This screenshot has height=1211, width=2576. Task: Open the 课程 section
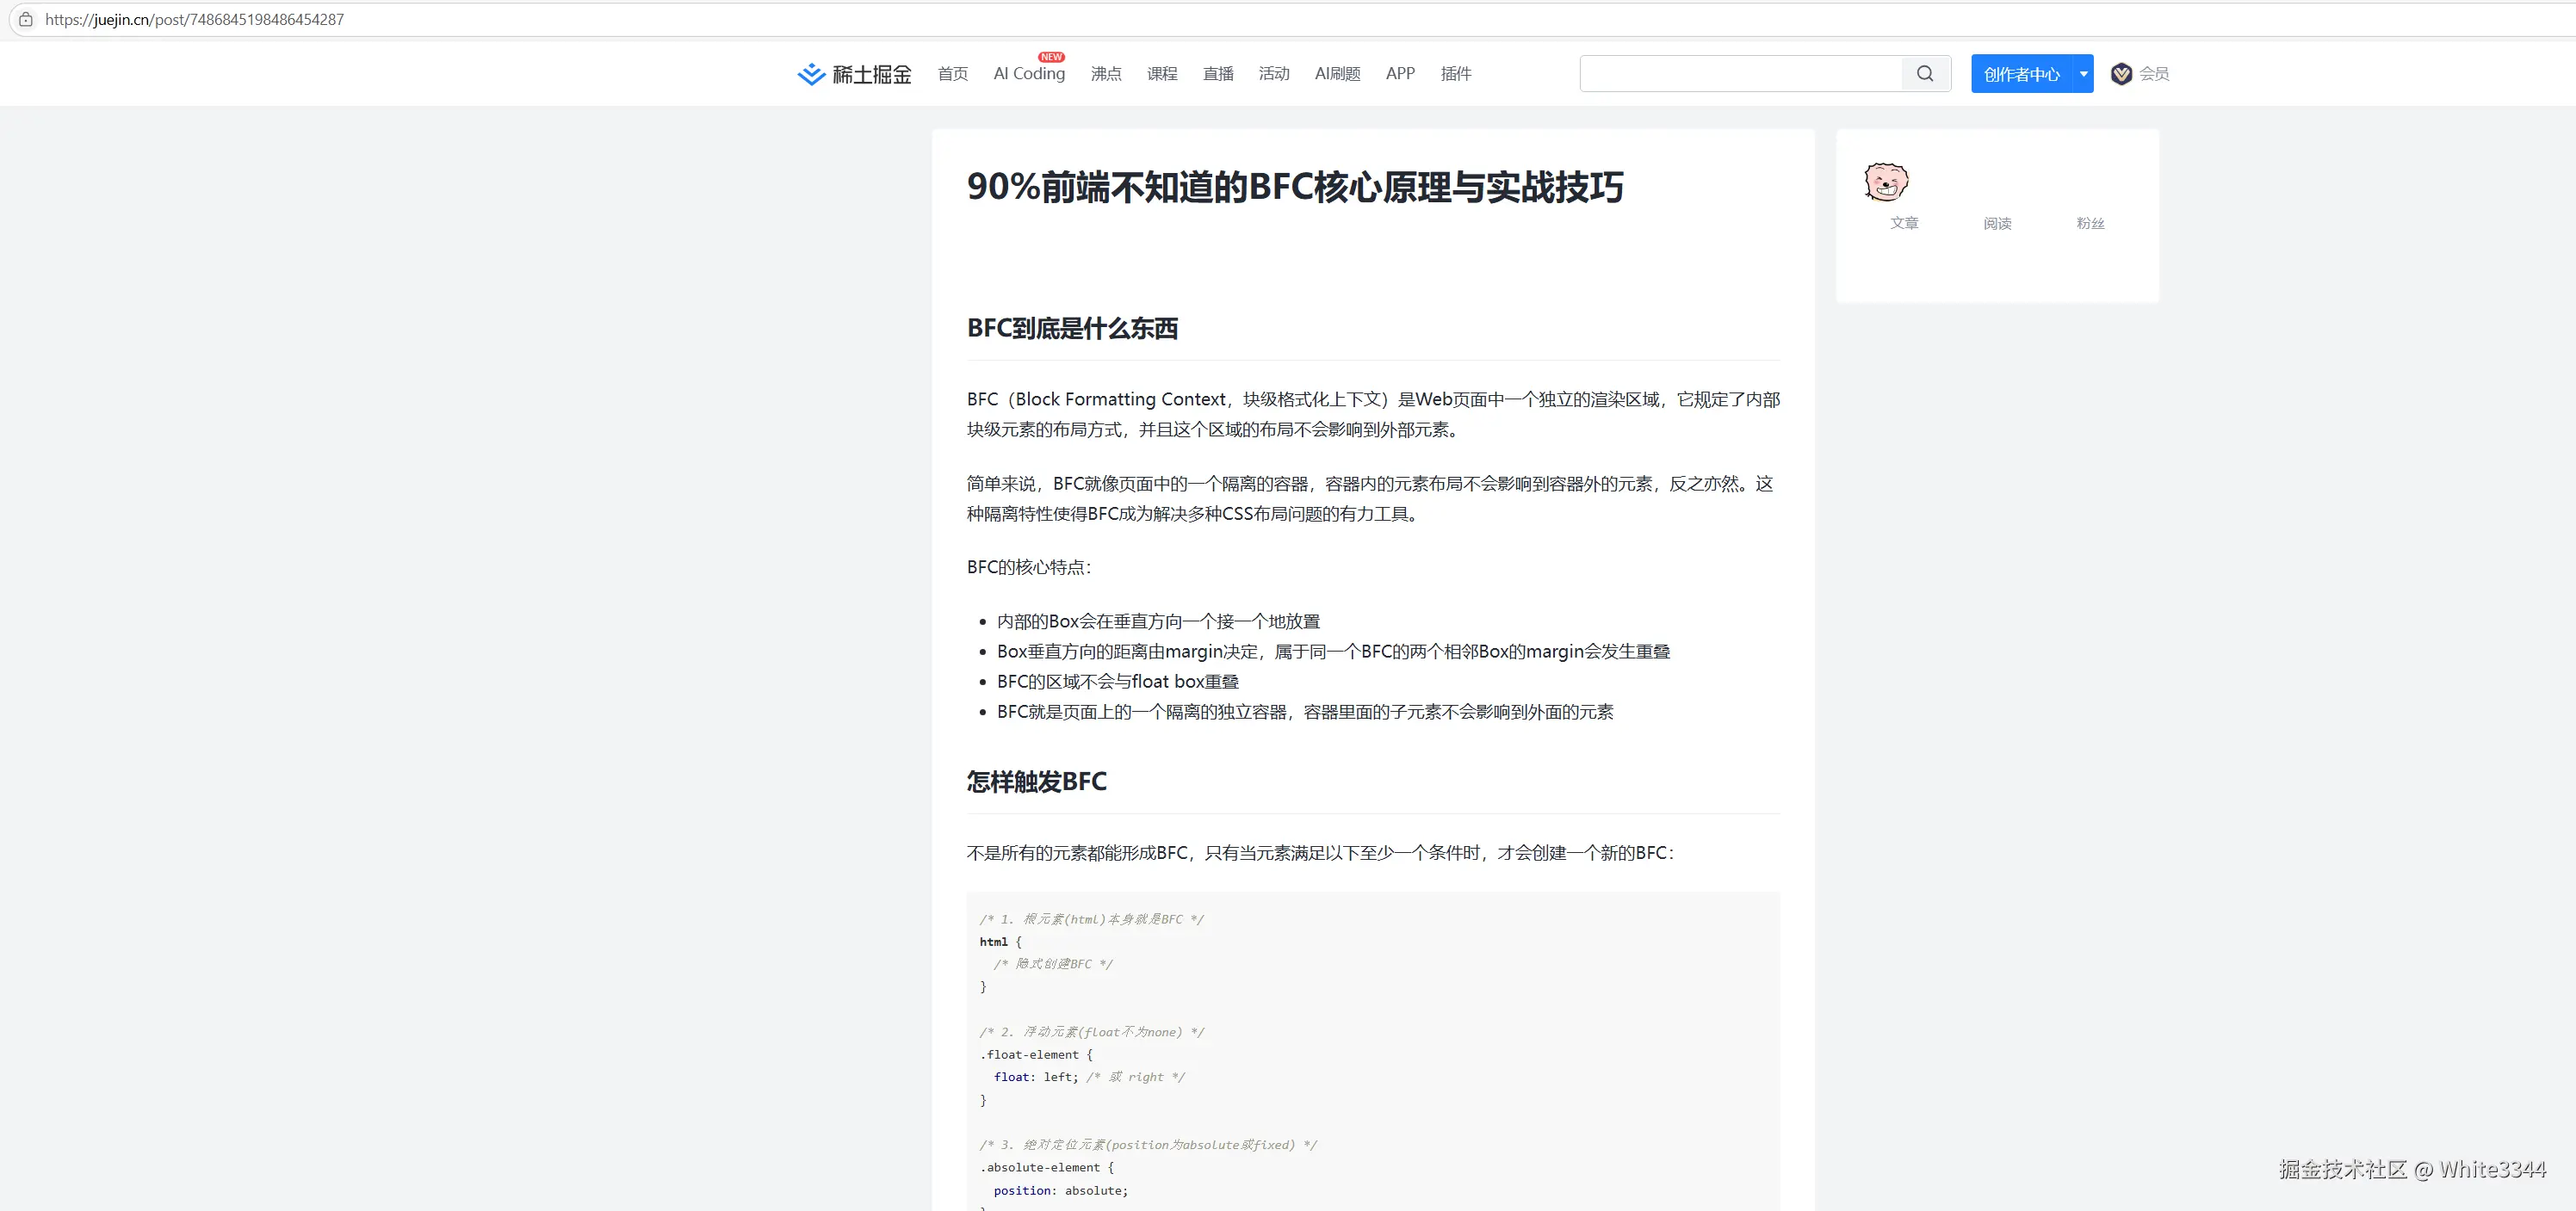click(1162, 73)
